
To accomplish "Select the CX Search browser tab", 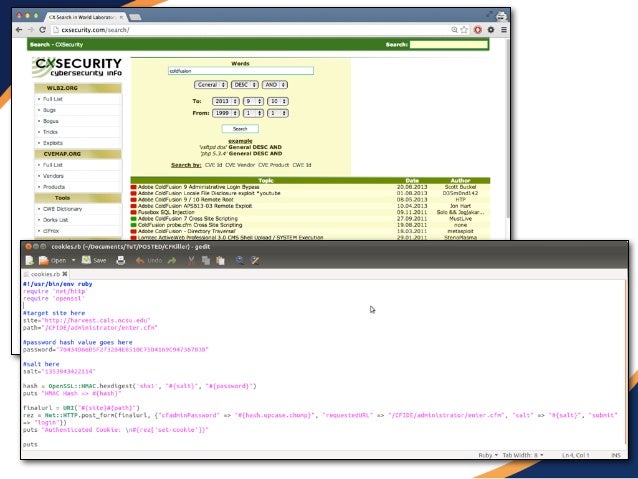I will pos(85,17).
